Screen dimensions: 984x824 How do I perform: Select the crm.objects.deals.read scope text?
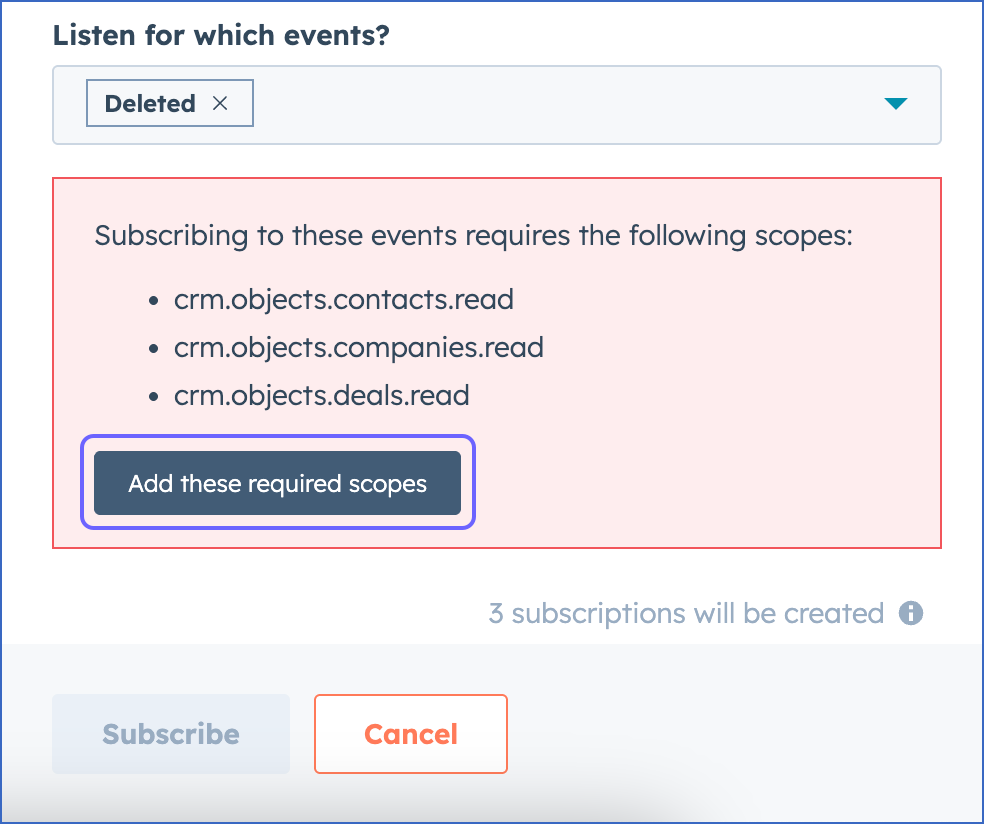click(321, 396)
